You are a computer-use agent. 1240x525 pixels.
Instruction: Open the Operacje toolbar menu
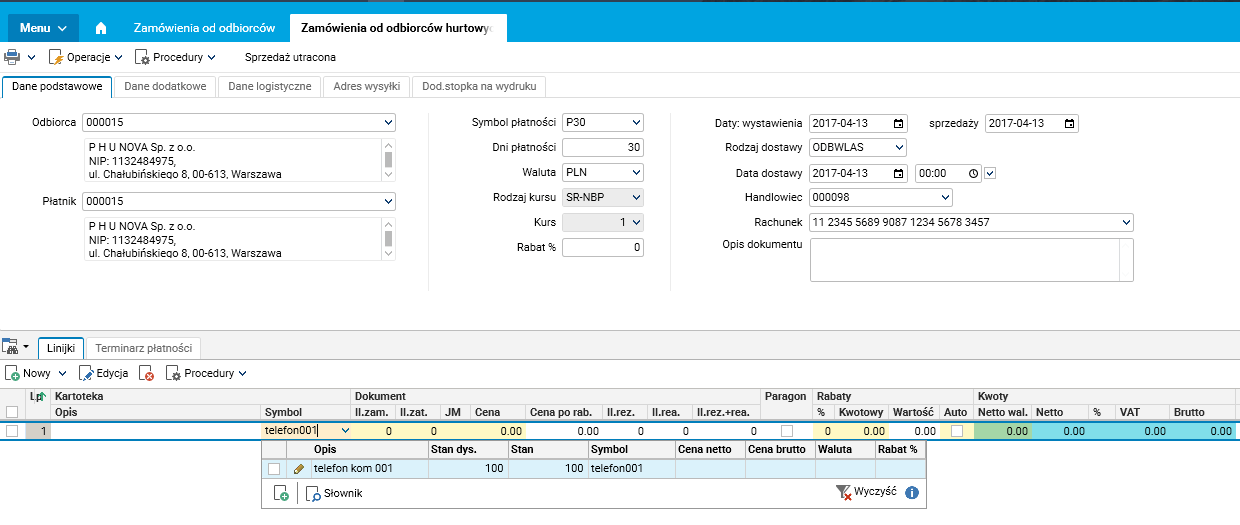click(x=86, y=57)
